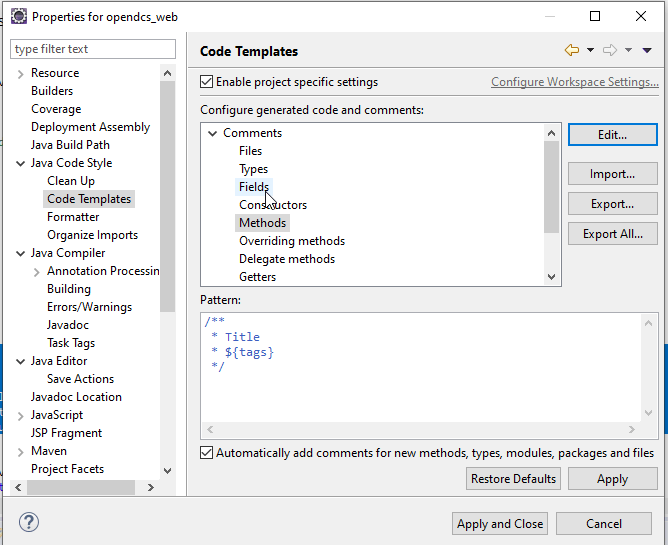Viewport: 668px width, 545px height.
Task: Collapse the Java Compiler node
Action: pos(20,253)
